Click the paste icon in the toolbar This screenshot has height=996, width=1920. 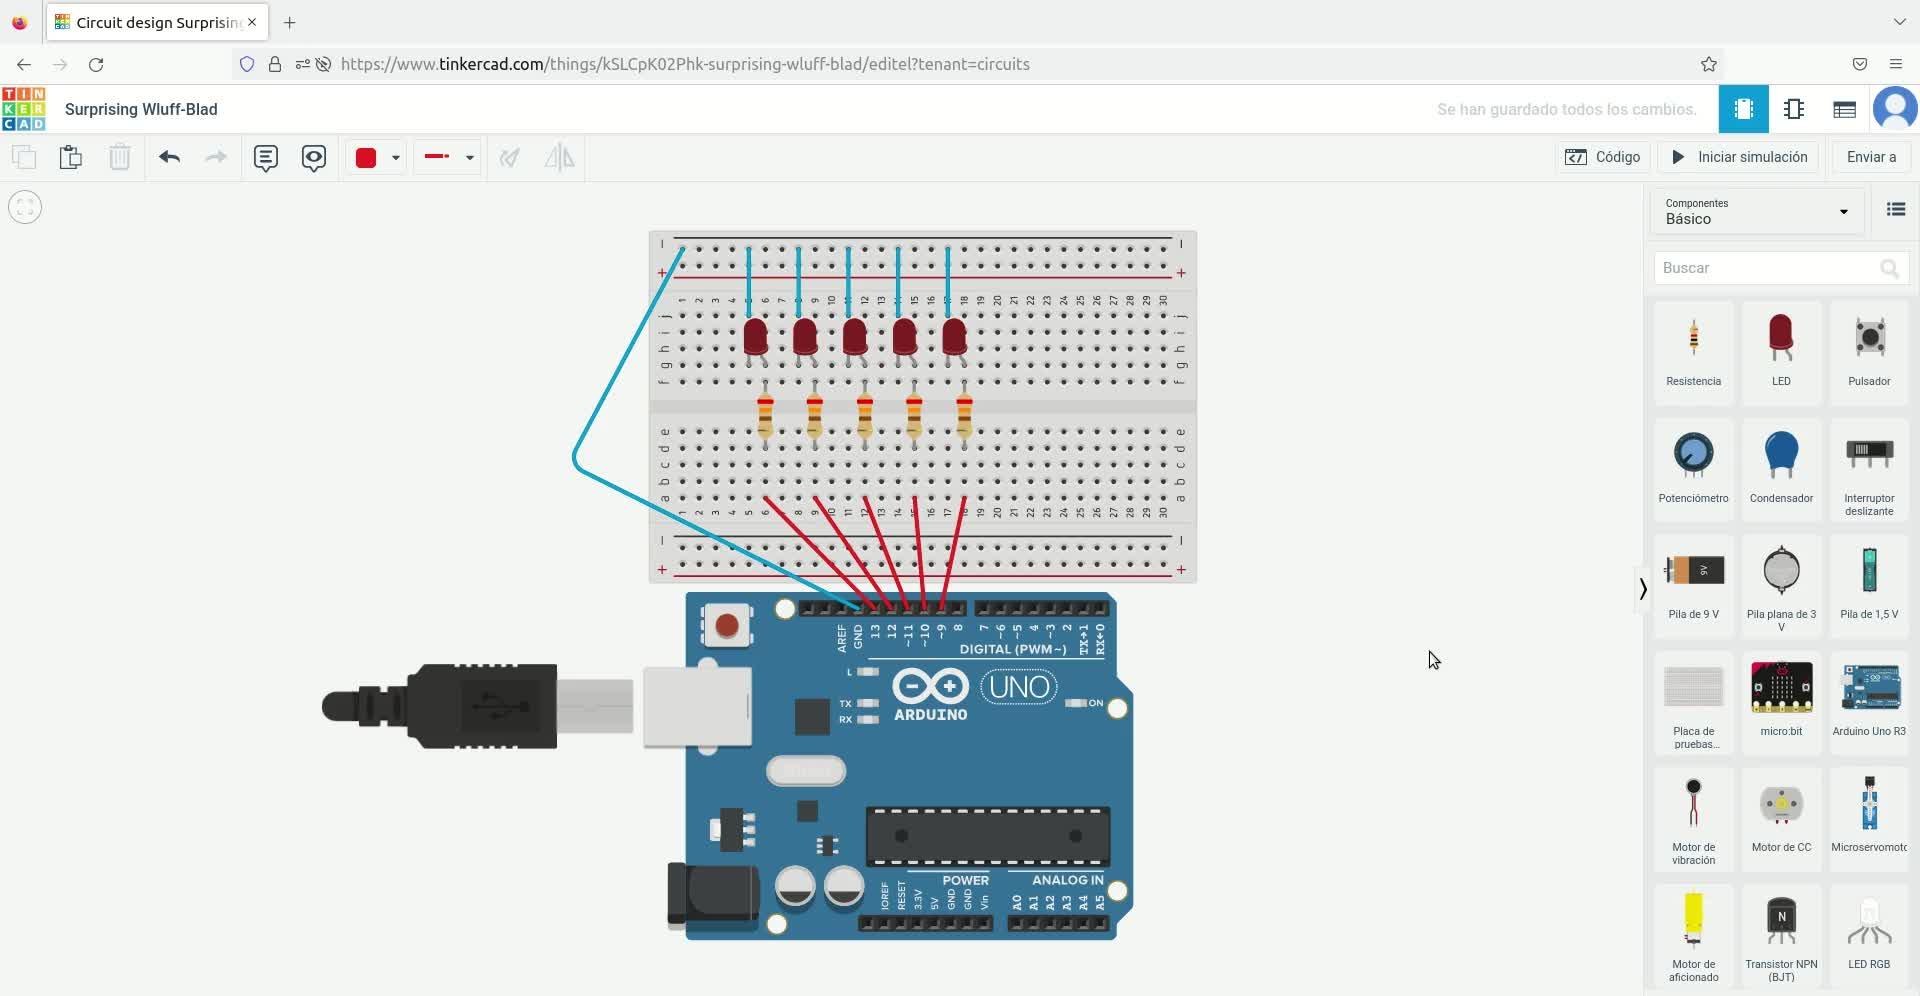70,157
